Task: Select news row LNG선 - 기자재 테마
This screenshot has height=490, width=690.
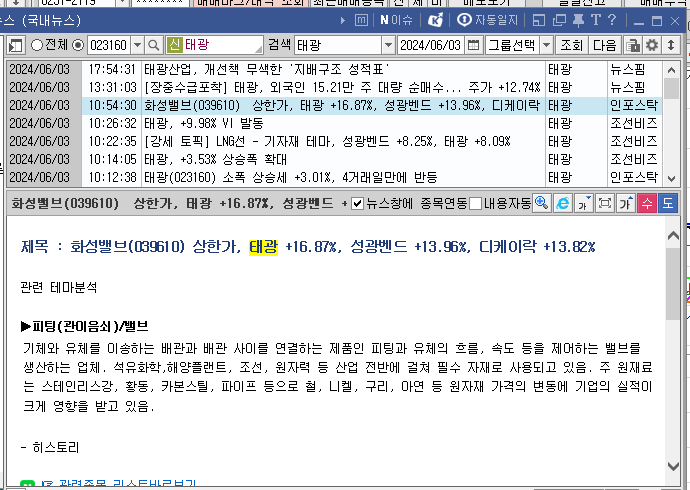Action: 335,142
